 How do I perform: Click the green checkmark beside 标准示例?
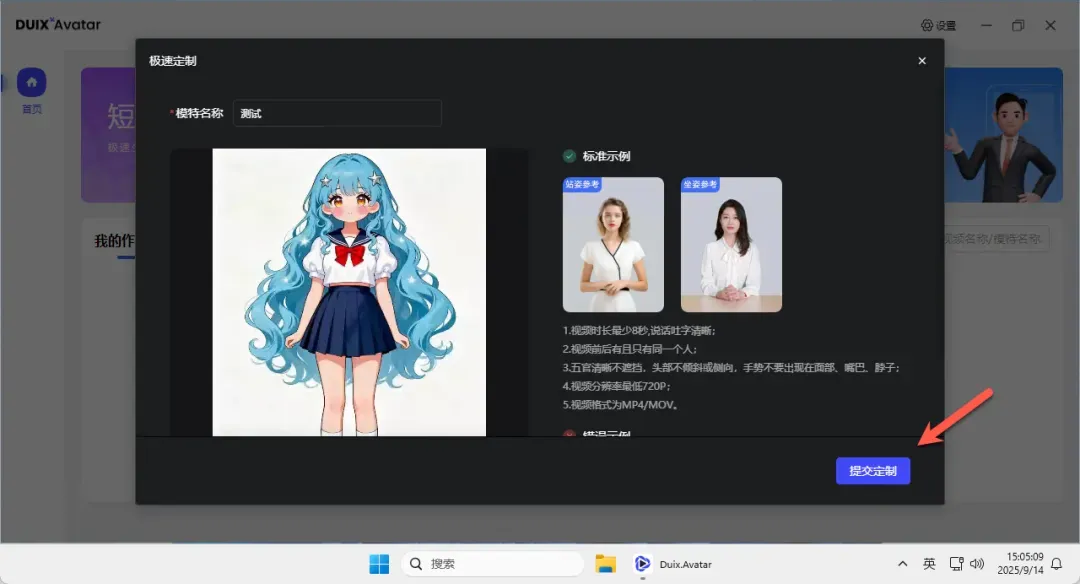point(569,156)
